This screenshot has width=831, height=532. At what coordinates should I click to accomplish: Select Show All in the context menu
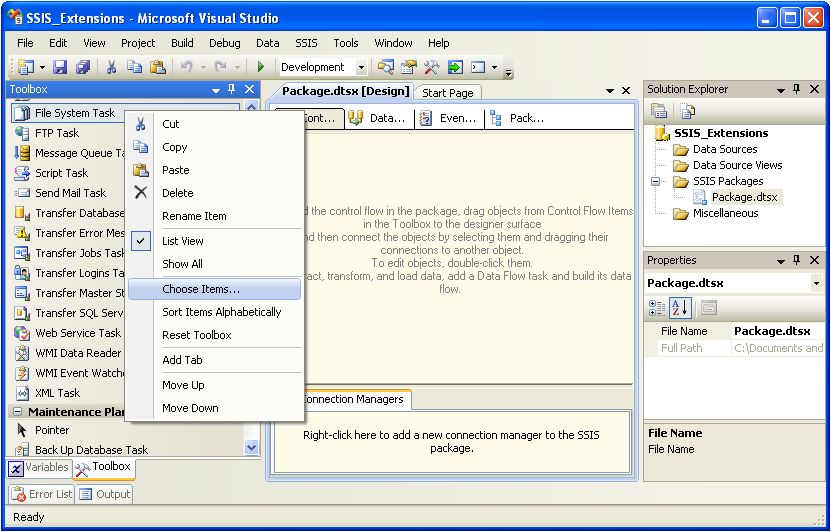(x=215, y=264)
